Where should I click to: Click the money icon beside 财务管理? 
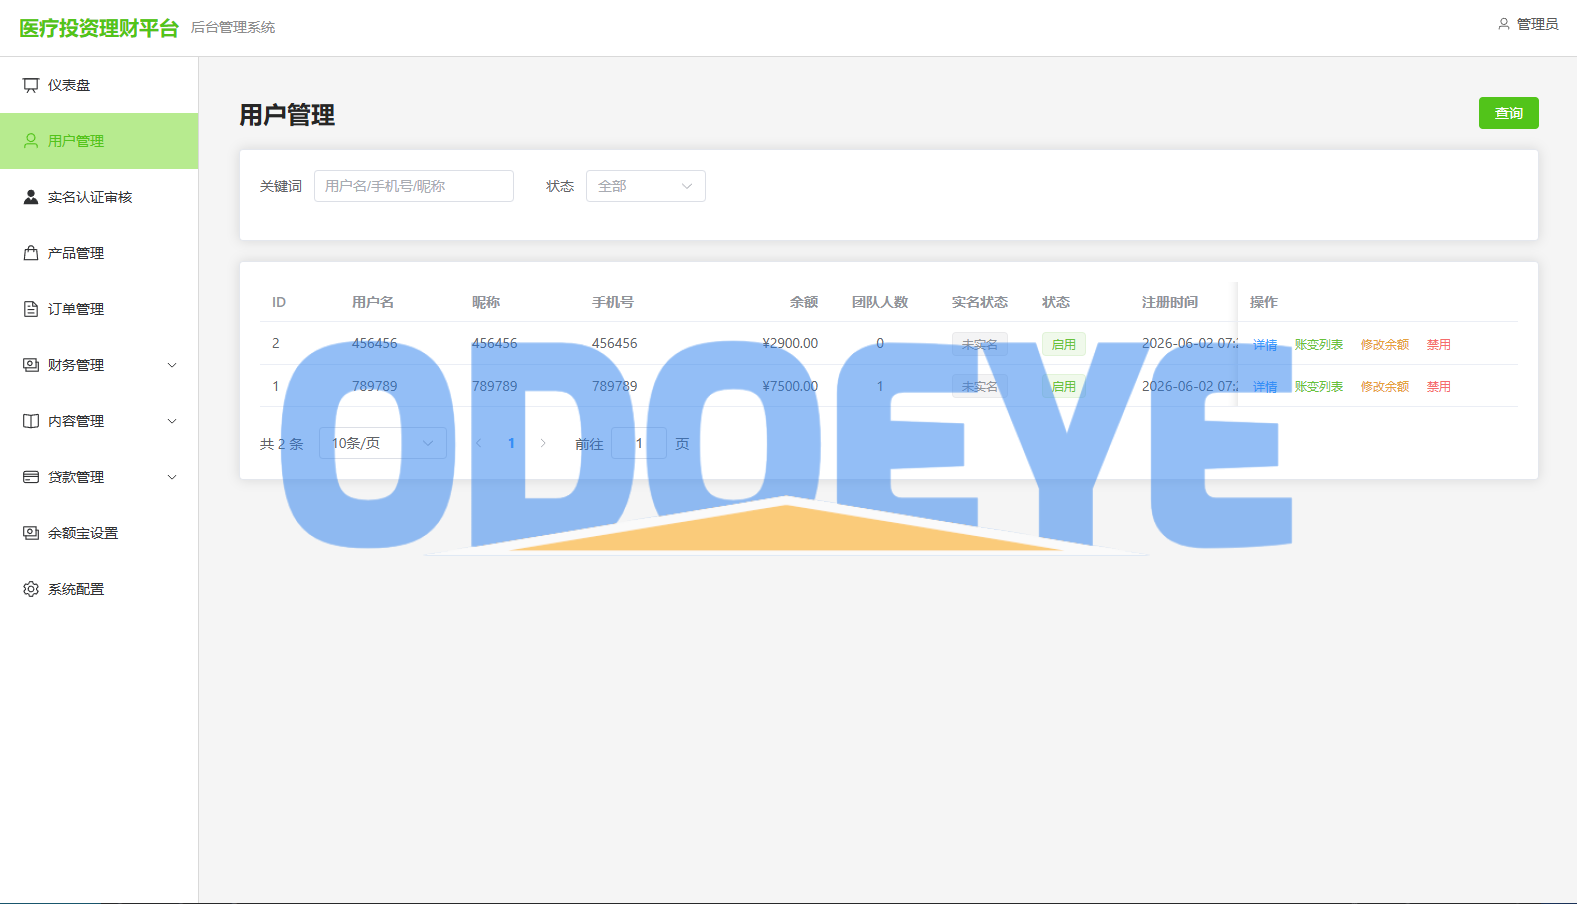[x=31, y=365]
